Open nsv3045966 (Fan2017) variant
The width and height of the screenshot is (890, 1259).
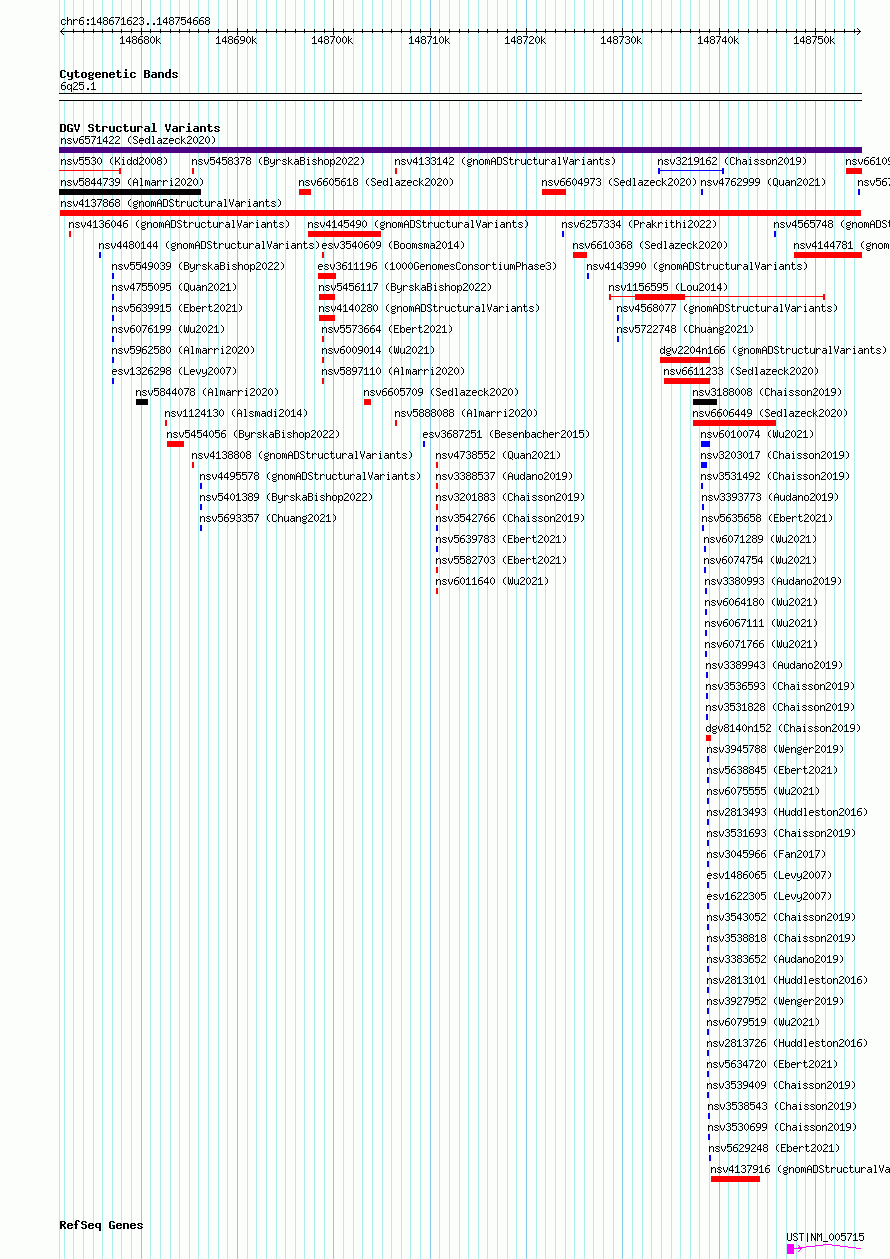coord(766,854)
